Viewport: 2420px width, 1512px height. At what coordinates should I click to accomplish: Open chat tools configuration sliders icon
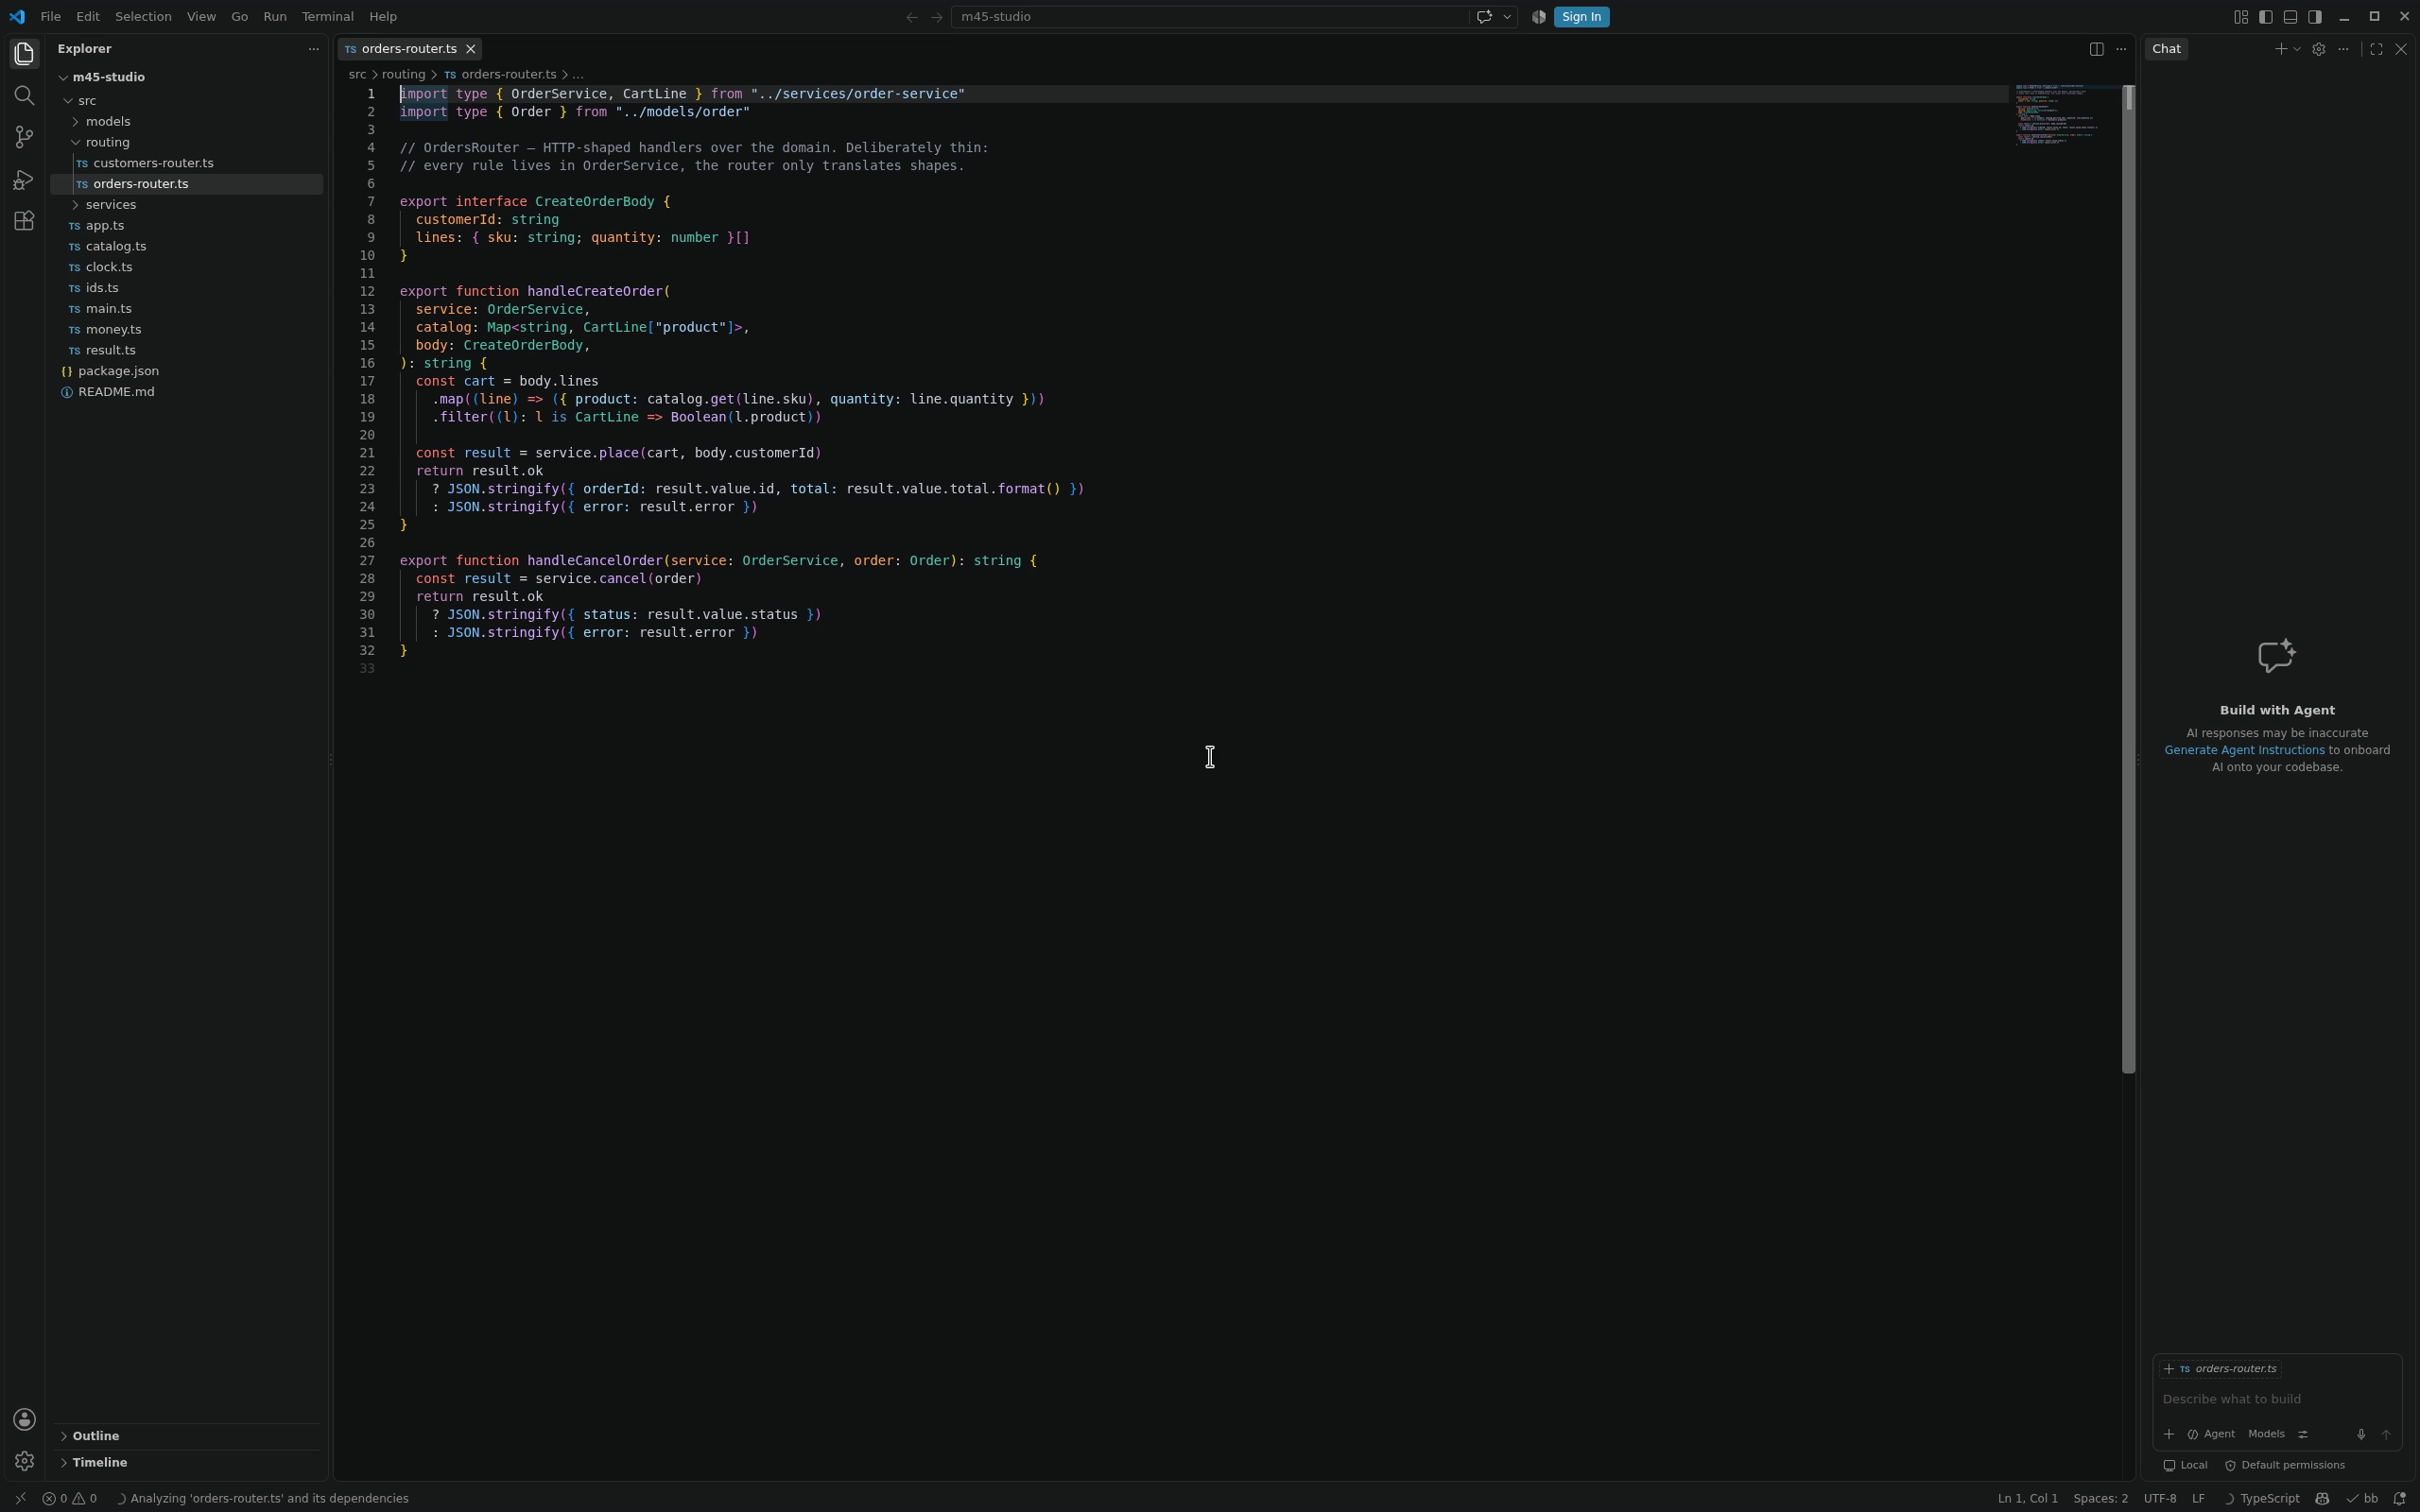[2302, 1434]
